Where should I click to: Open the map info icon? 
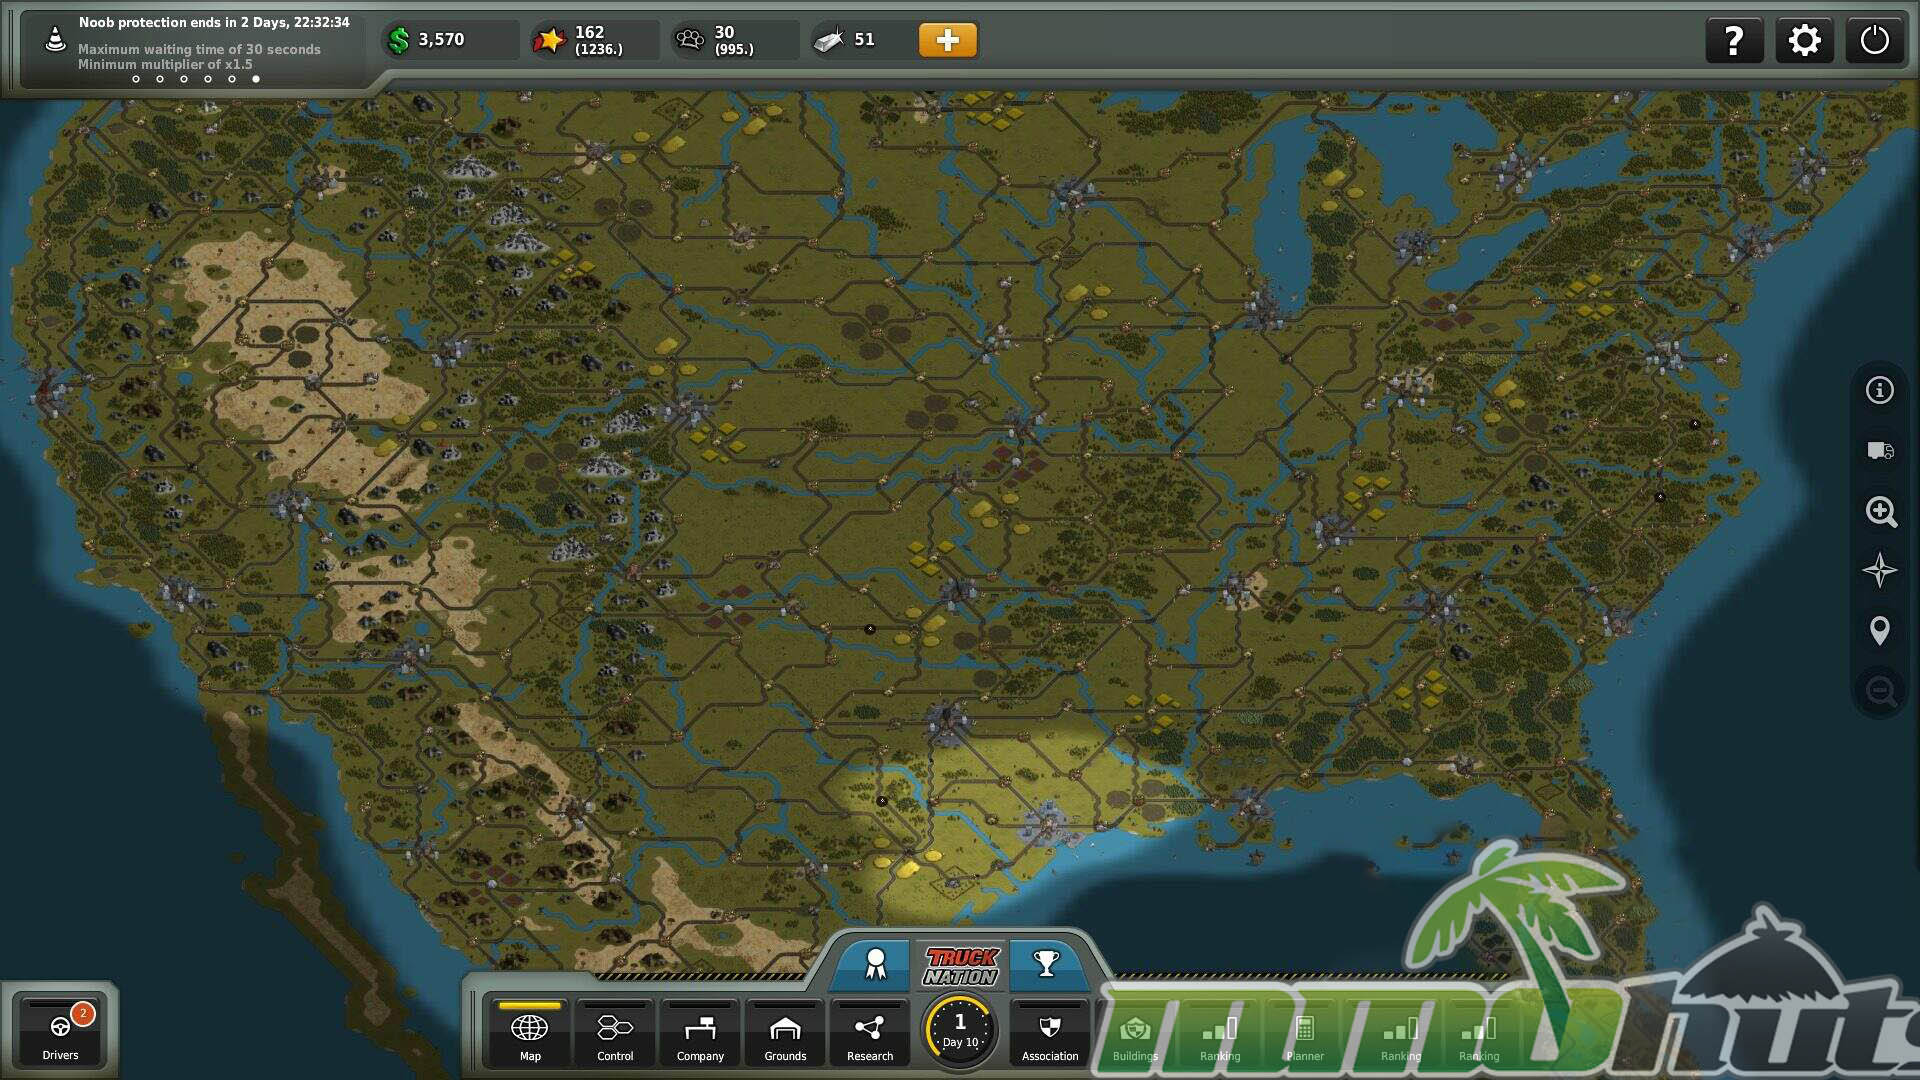[1880, 390]
